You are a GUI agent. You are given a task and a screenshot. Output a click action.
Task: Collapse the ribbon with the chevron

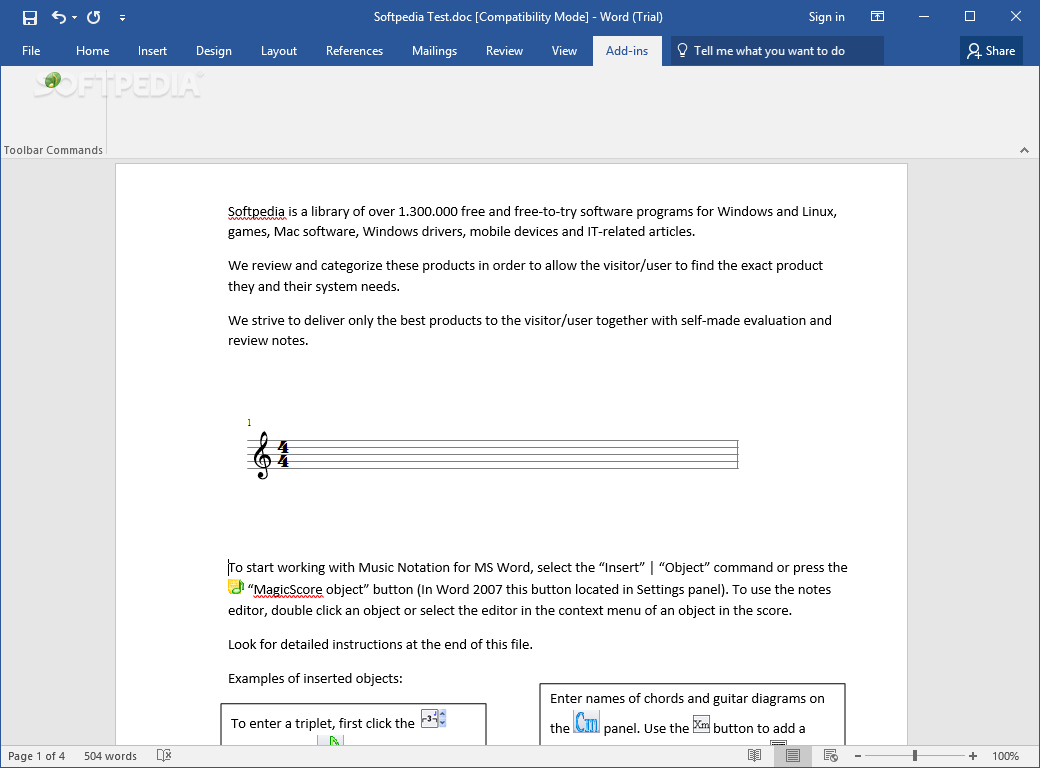(x=1024, y=151)
